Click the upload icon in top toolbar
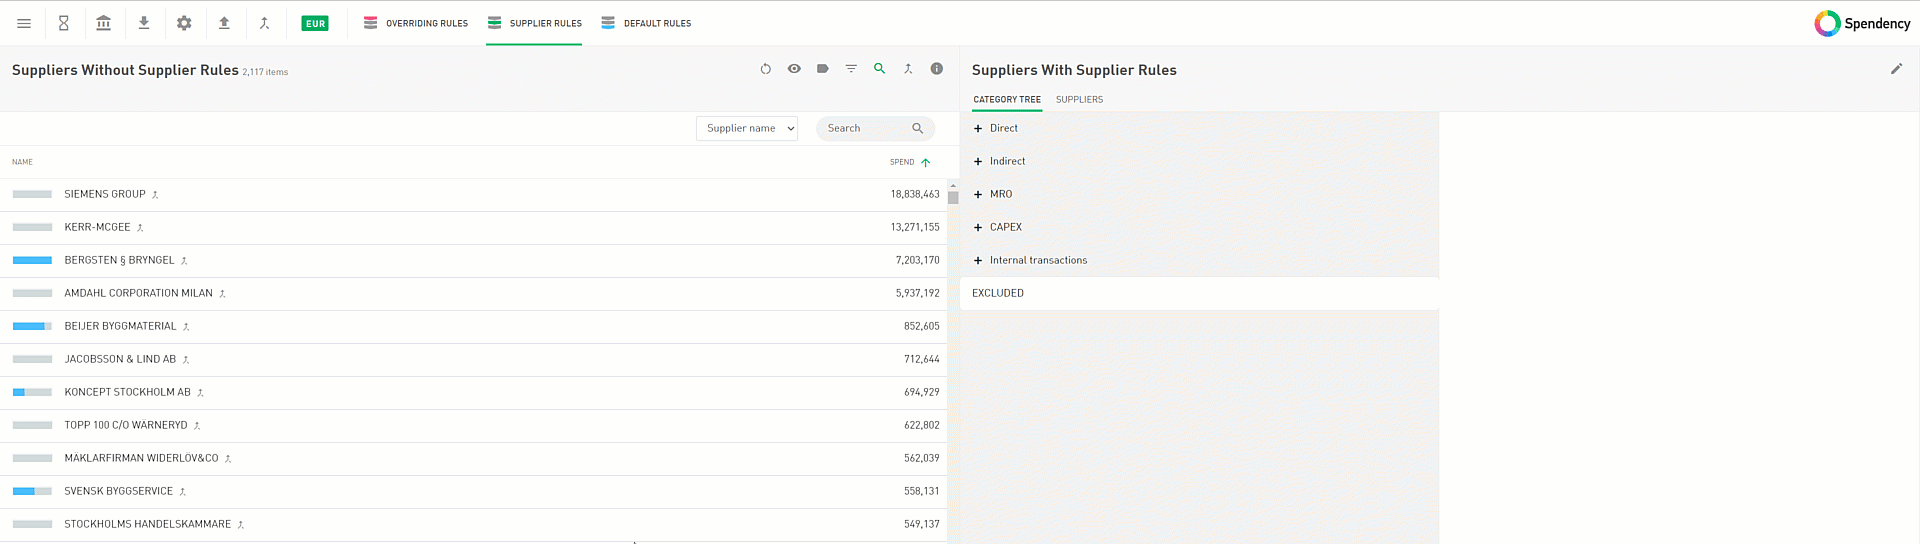 click(x=224, y=23)
